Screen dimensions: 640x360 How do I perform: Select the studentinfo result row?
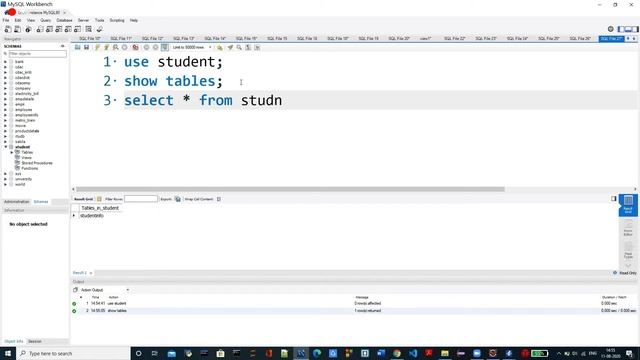92,216
